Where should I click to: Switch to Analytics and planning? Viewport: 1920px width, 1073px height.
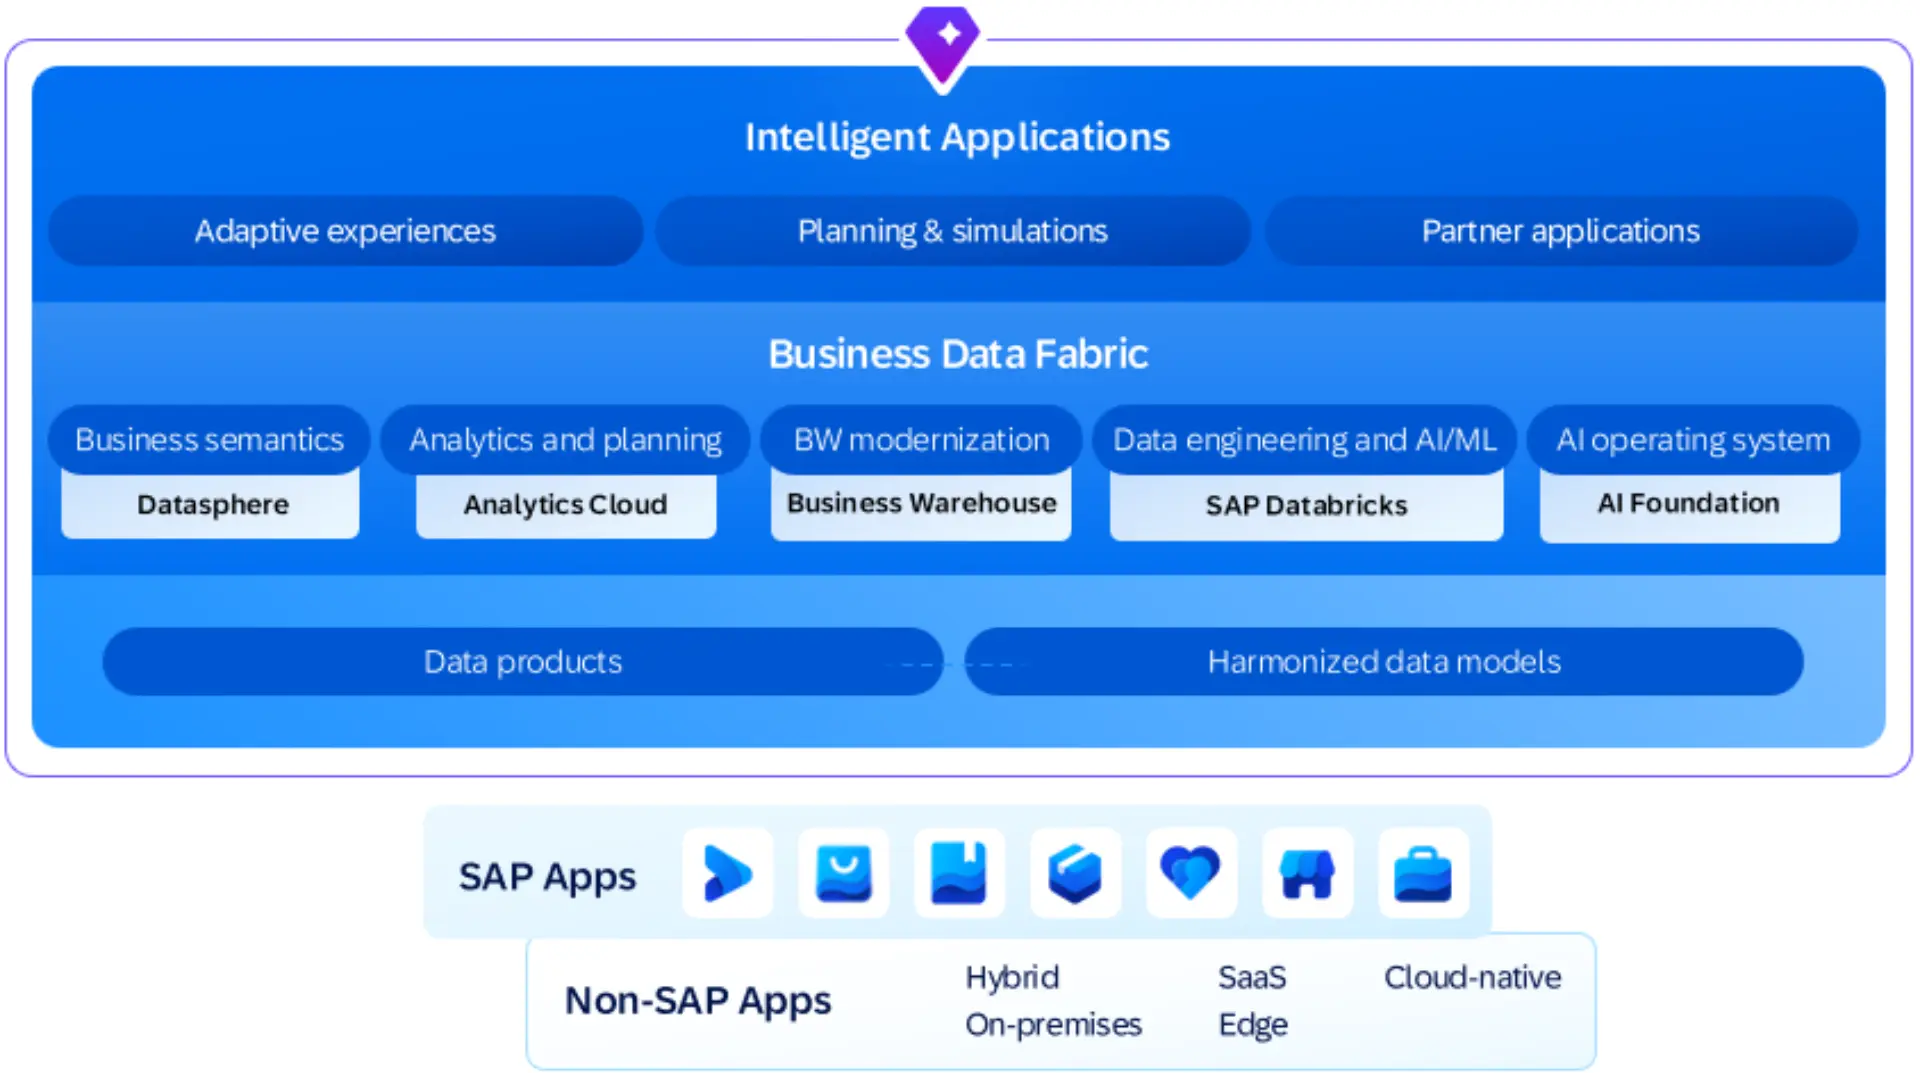point(566,440)
